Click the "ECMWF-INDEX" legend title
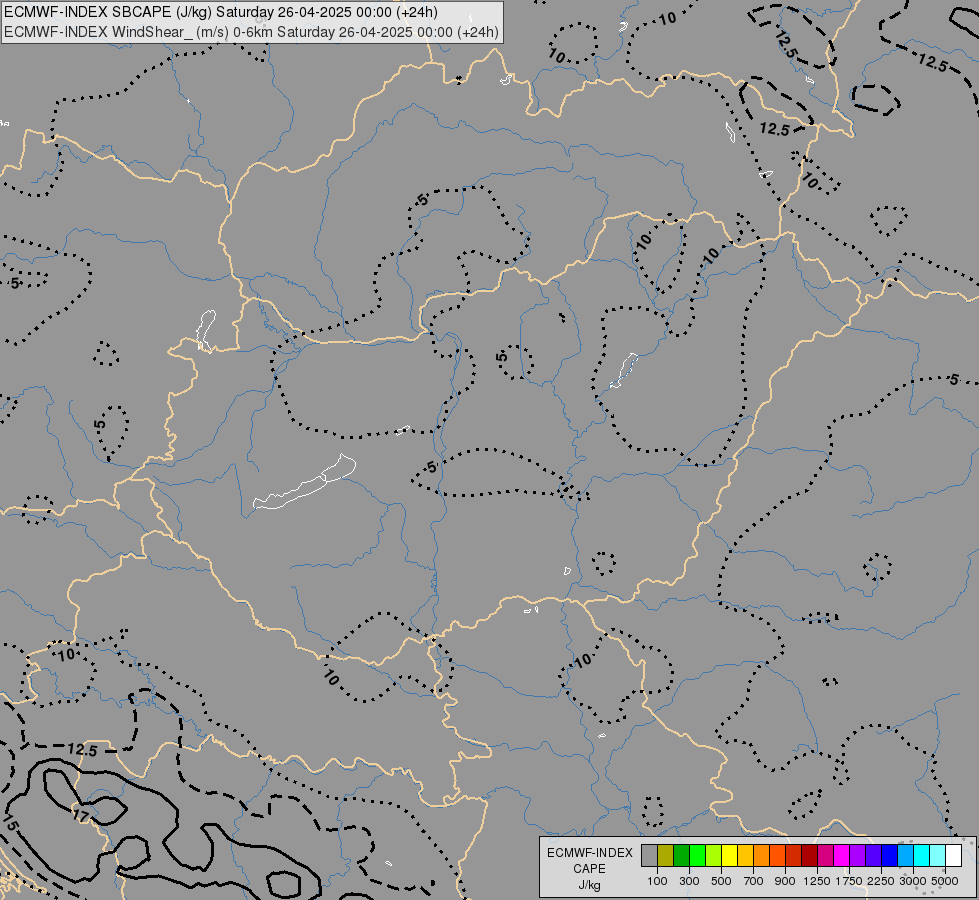 [589, 853]
